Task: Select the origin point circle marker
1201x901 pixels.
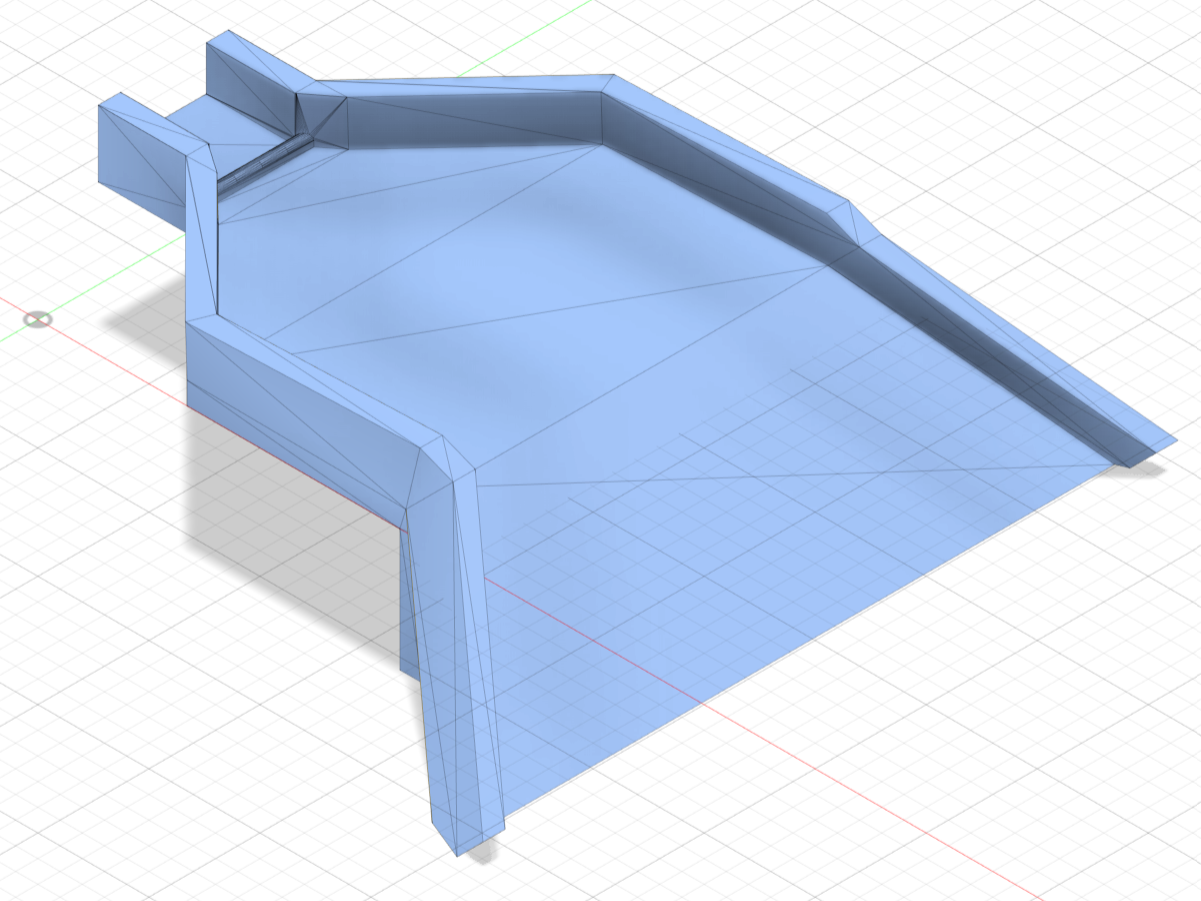Action: (38, 319)
